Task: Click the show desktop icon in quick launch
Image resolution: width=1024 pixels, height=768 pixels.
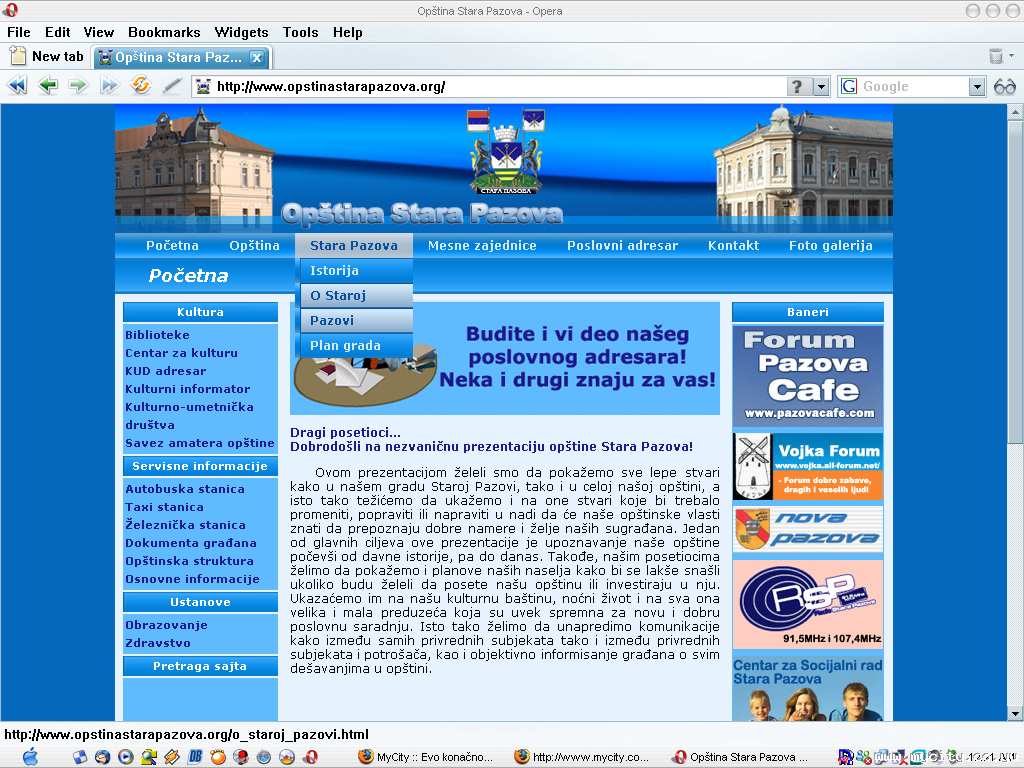Action: click(x=80, y=757)
